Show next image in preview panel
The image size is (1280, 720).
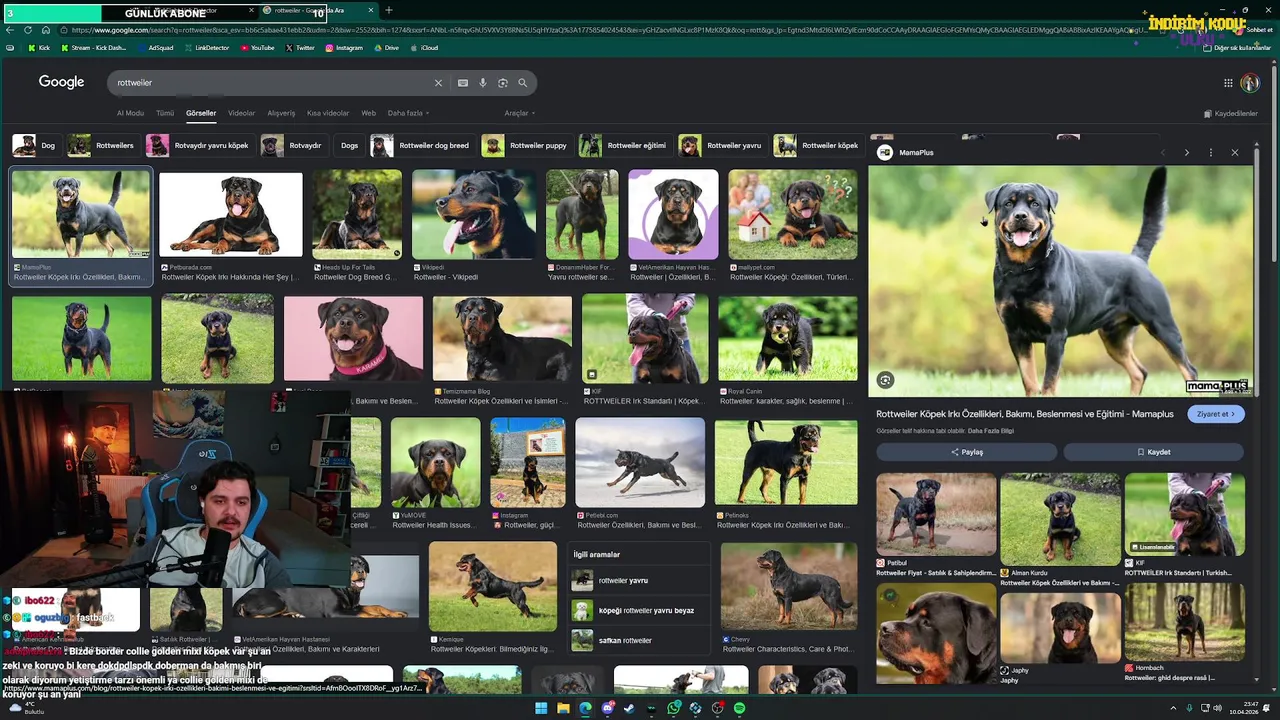pyautogui.click(x=1187, y=153)
